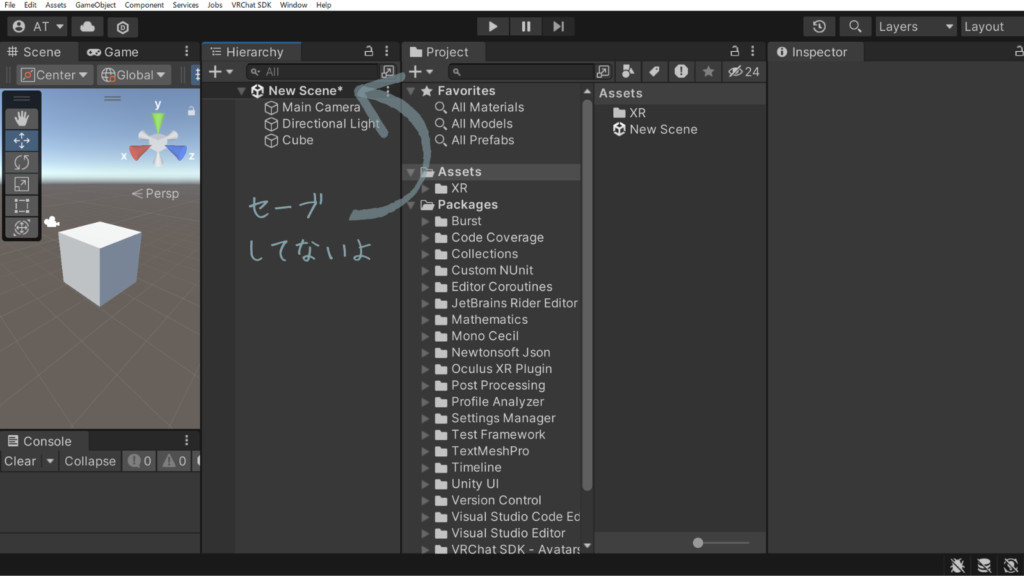The height and width of the screenshot is (576, 1024).
Task: Select the Rect transform tool
Action: [21, 206]
